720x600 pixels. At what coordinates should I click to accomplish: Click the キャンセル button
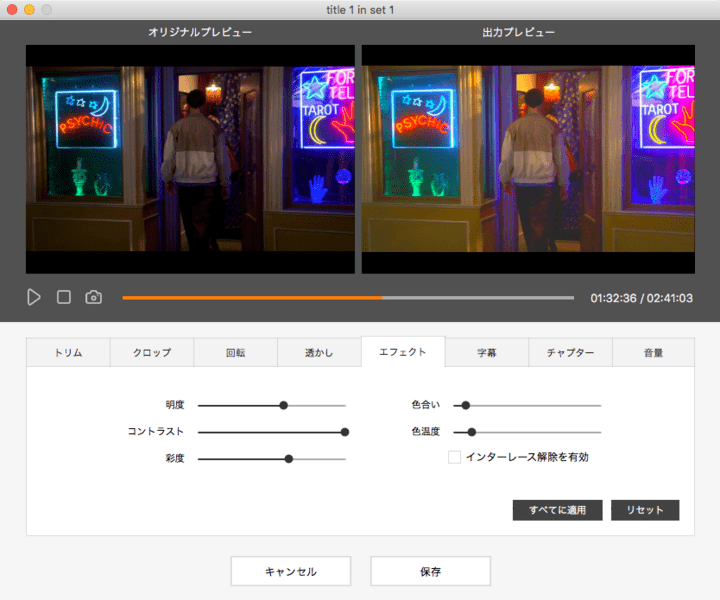click(291, 571)
